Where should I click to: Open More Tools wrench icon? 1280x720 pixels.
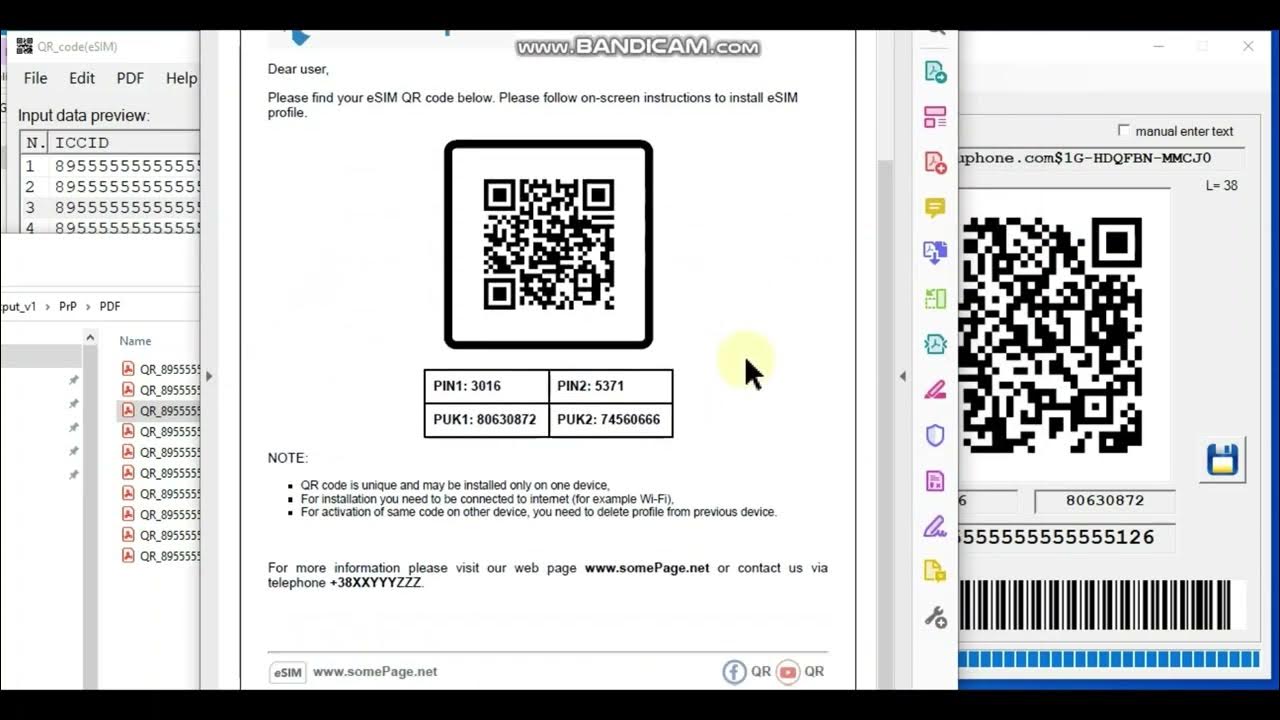[935, 617]
